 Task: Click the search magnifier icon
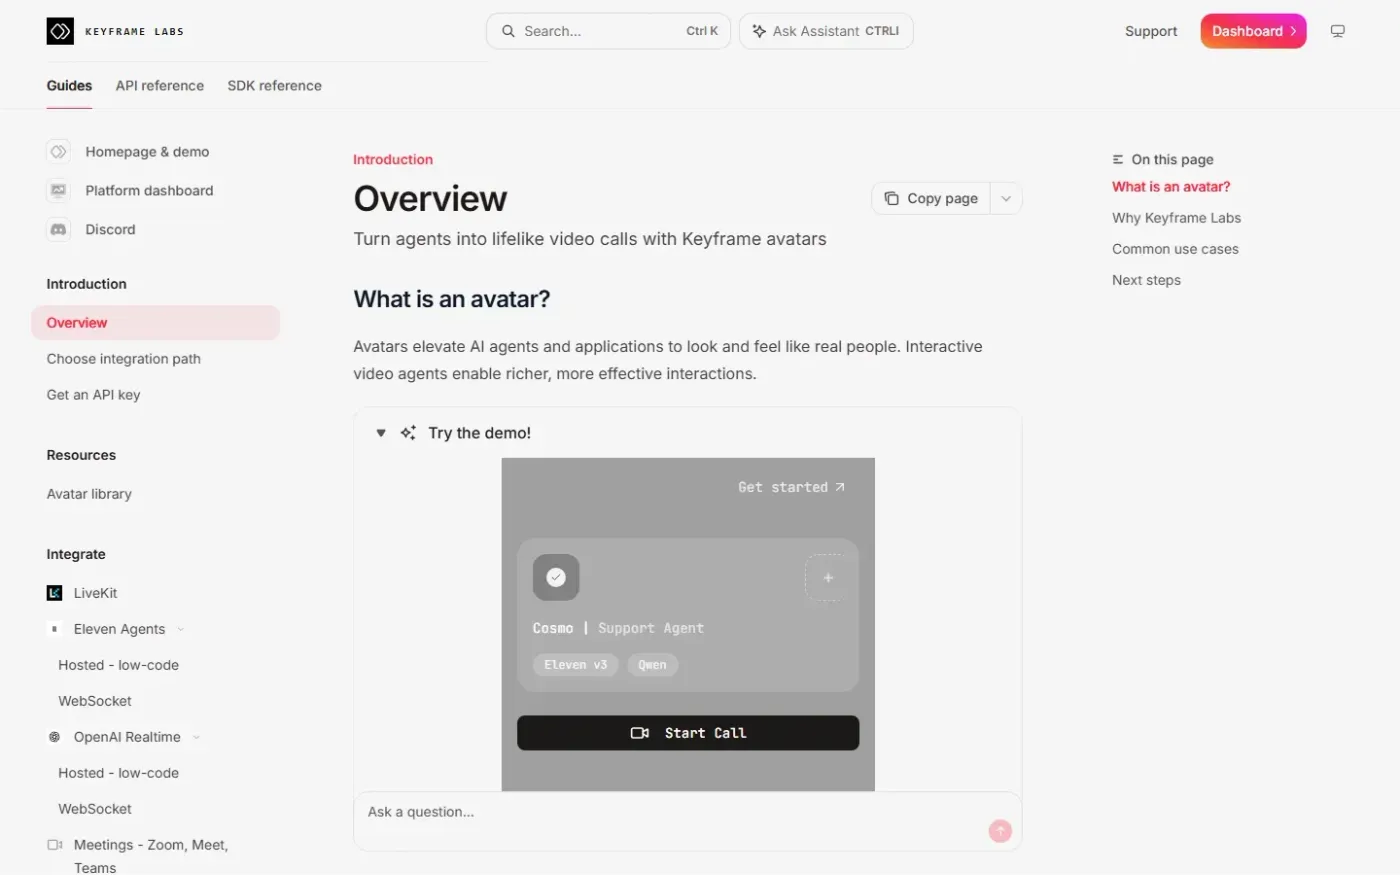point(509,31)
